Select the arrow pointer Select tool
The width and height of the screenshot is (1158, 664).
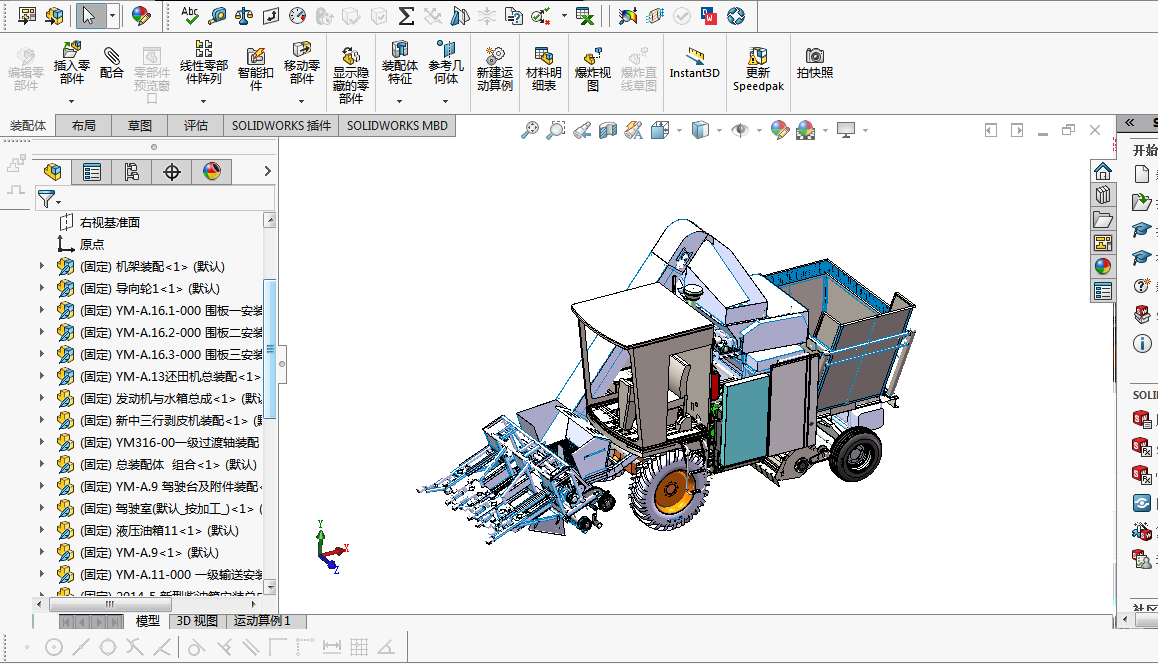(x=89, y=16)
